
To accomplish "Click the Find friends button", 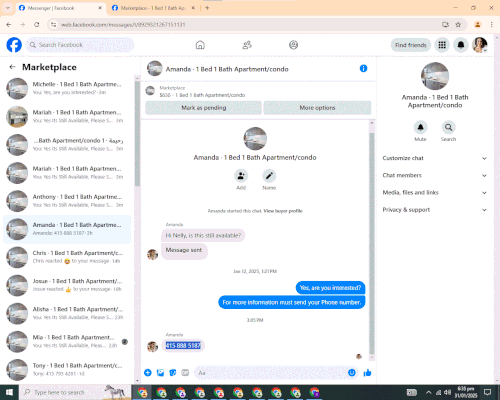I will pos(411,45).
